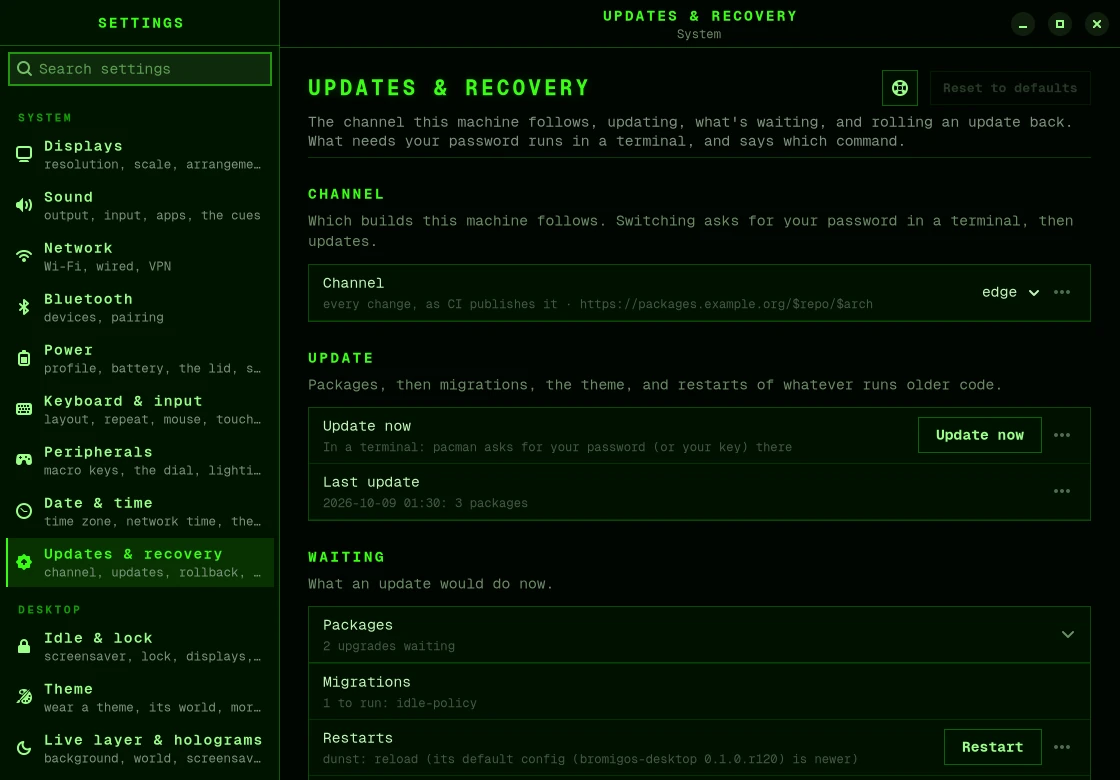The width and height of the screenshot is (1120, 780).
Task: Open the more options for Channel row
Action: [x=1062, y=292]
